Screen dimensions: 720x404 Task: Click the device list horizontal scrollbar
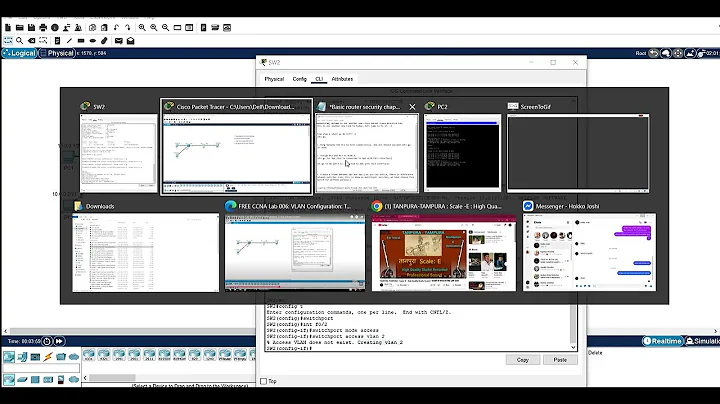coord(112,378)
